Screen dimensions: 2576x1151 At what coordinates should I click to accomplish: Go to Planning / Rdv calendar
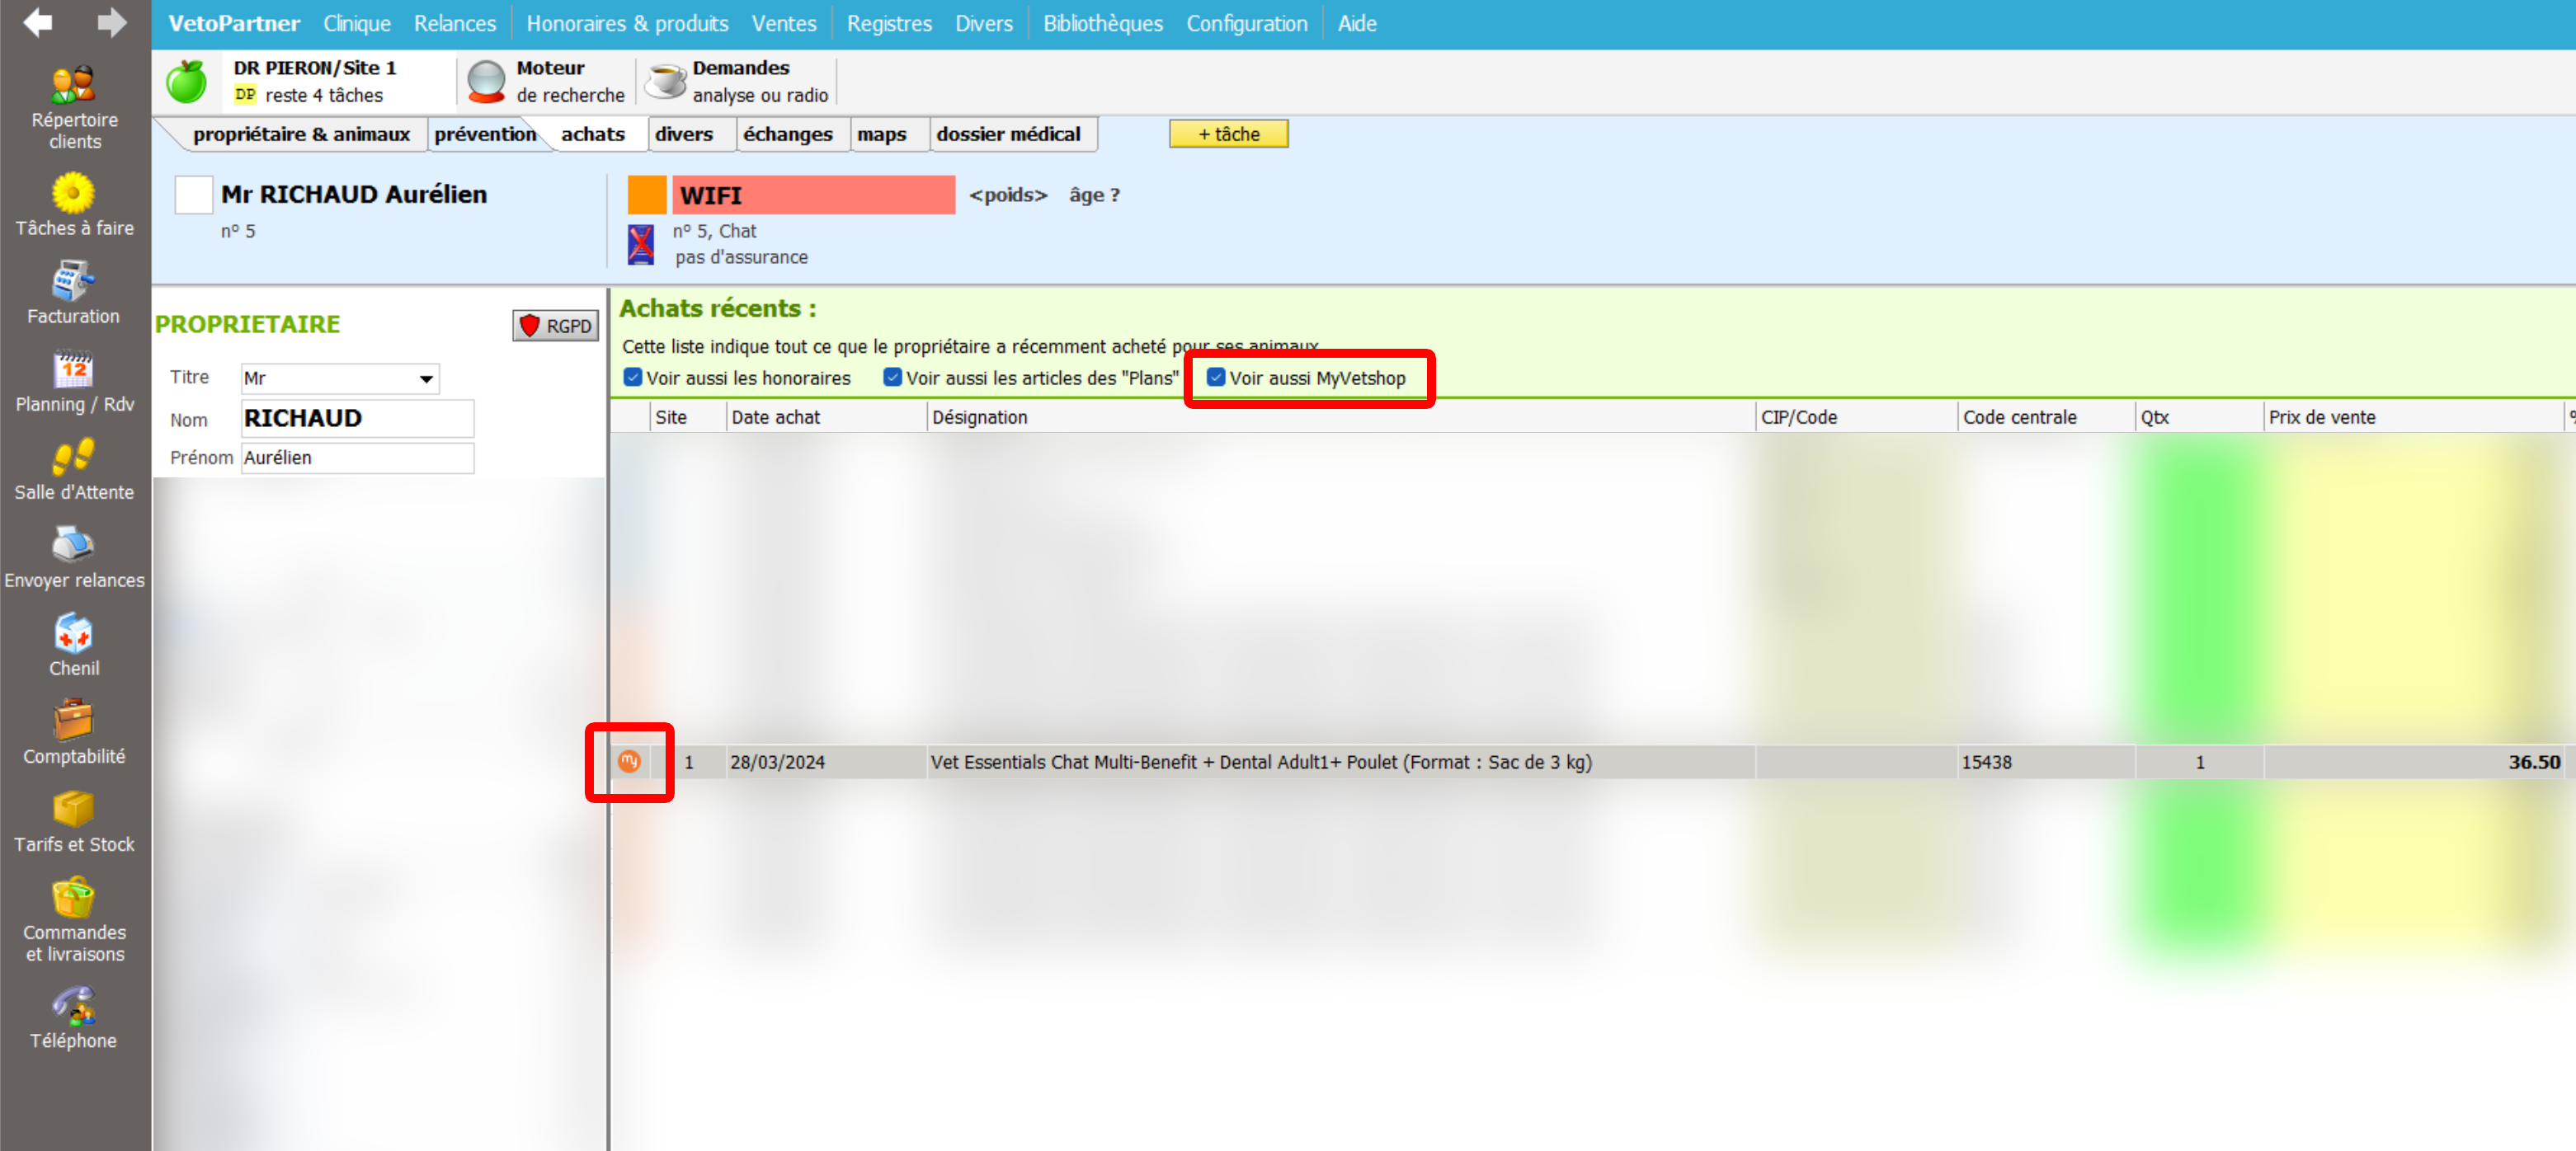pos(74,380)
